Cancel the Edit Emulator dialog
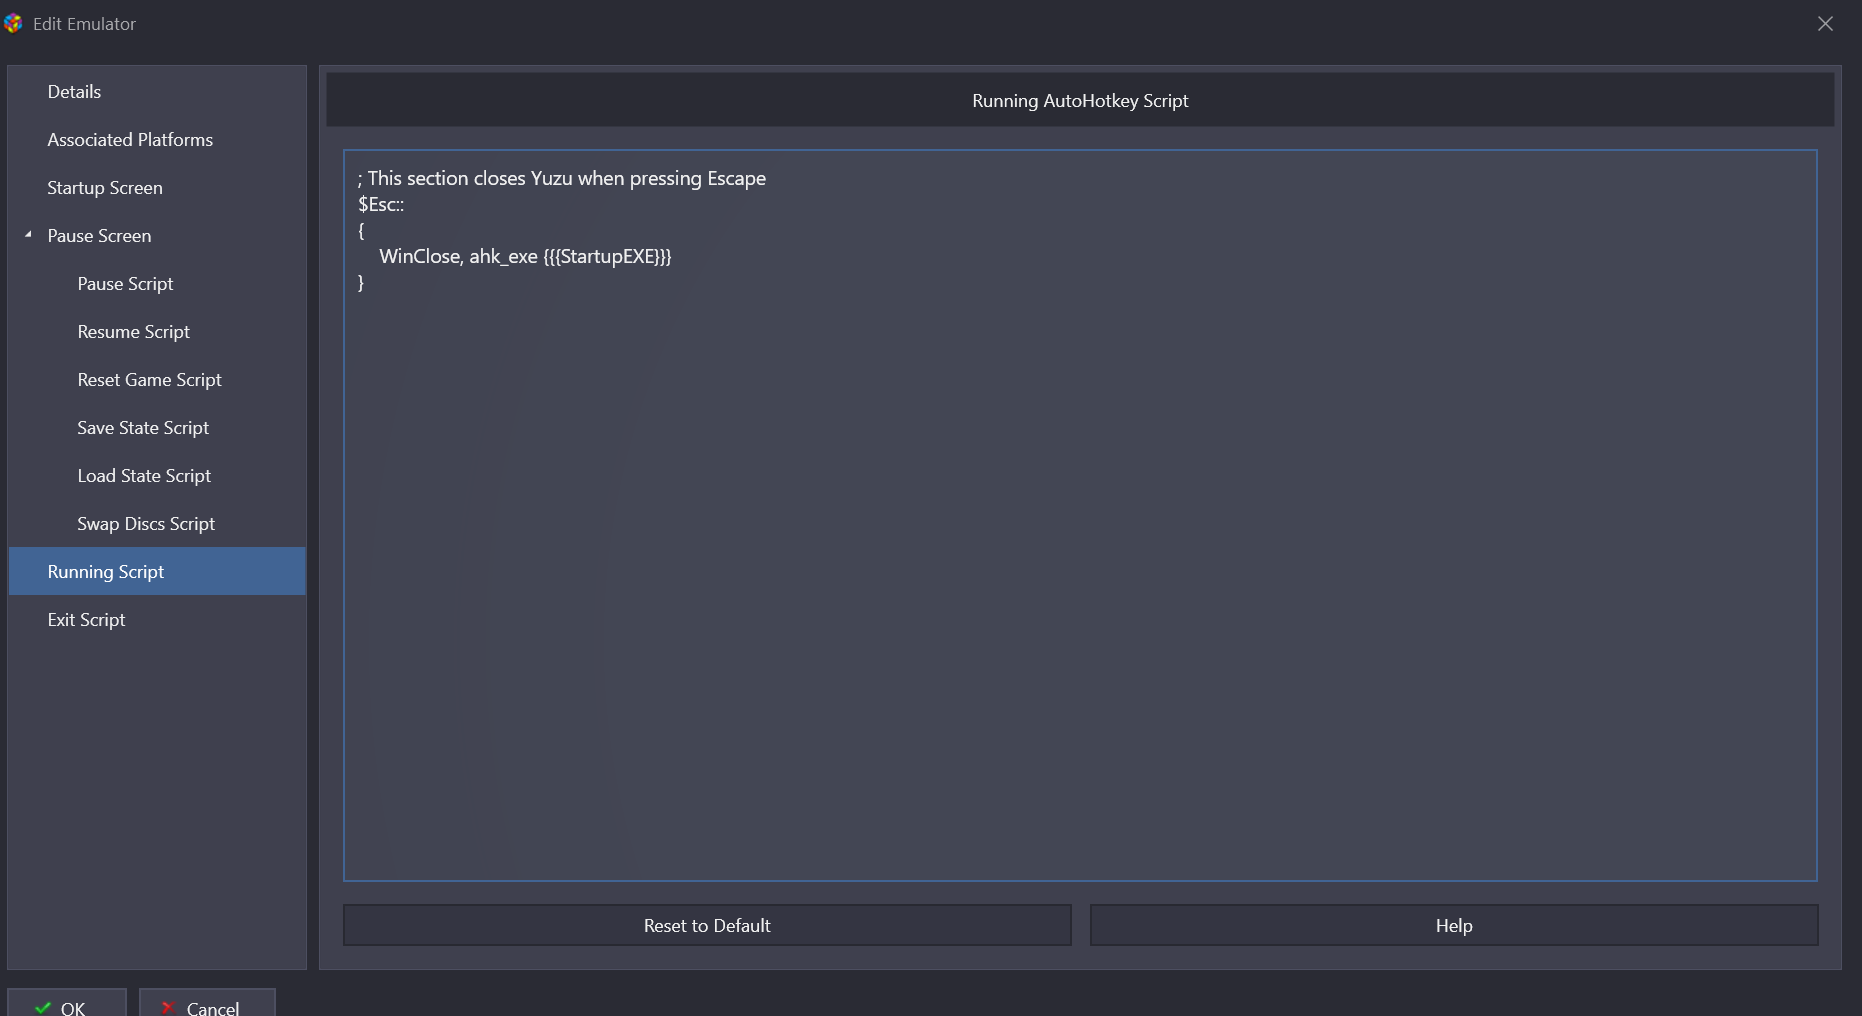The image size is (1862, 1016). [x=207, y=1004]
